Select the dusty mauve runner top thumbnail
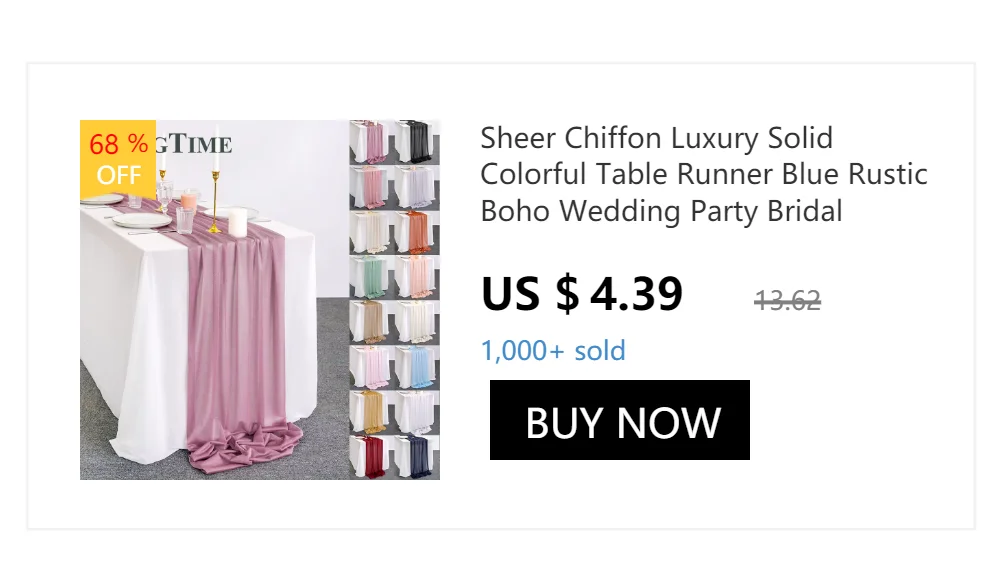This screenshot has width=1000, height=580. click(372, 142)
